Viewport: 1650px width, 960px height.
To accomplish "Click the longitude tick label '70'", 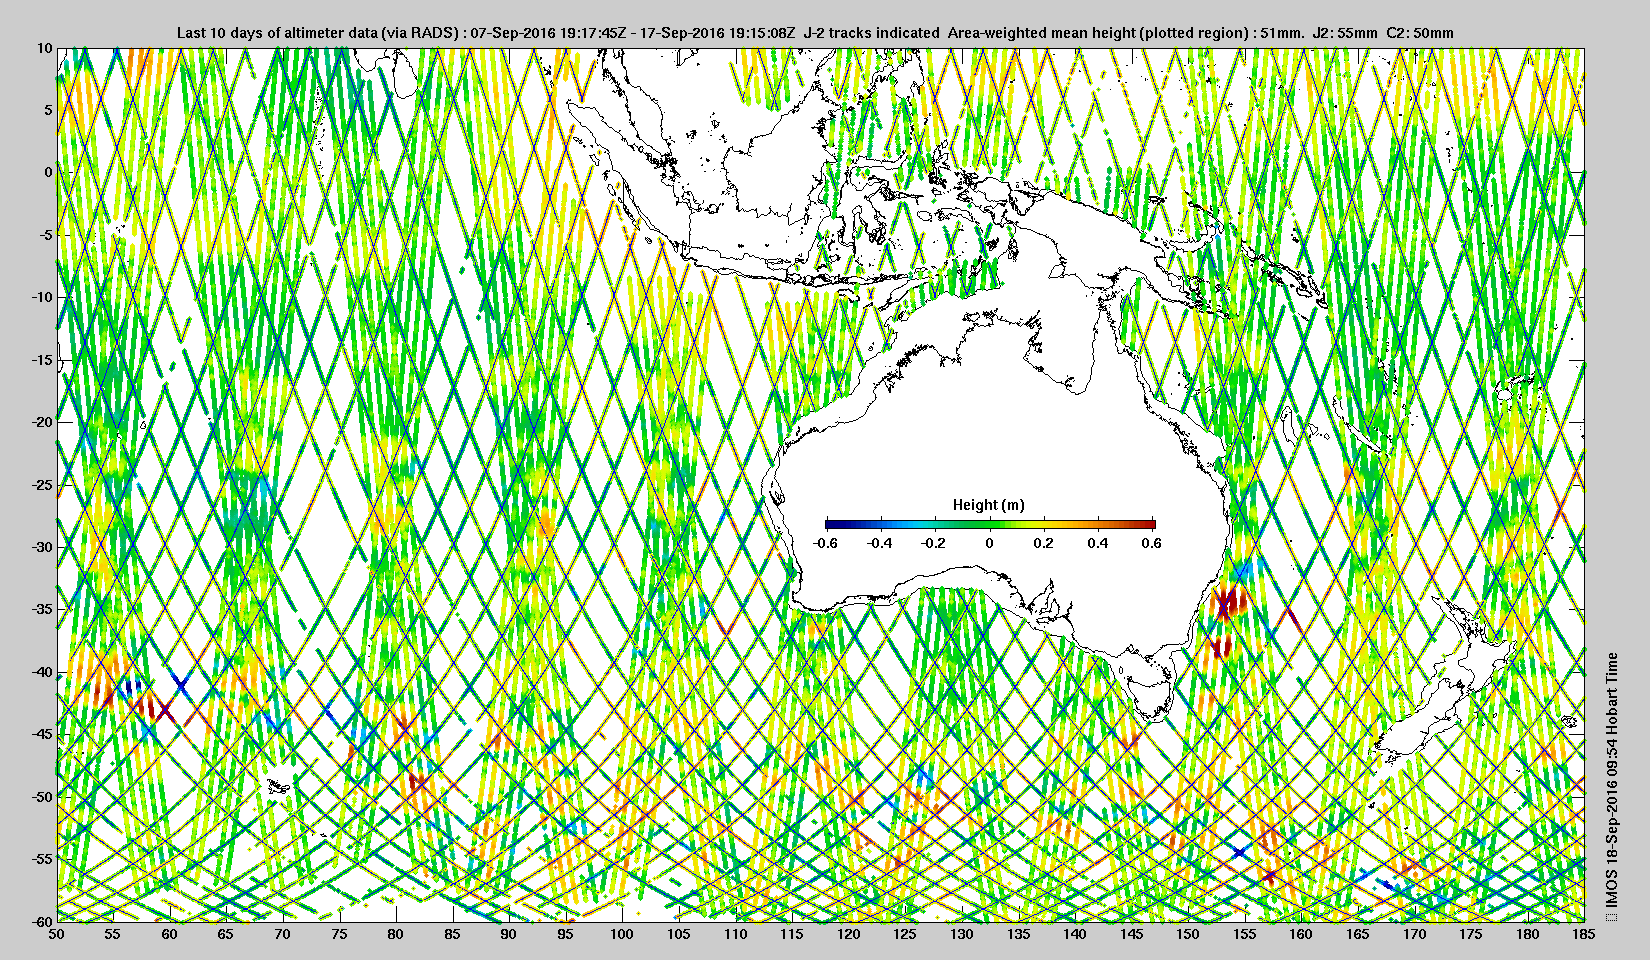I will [283, 935].
